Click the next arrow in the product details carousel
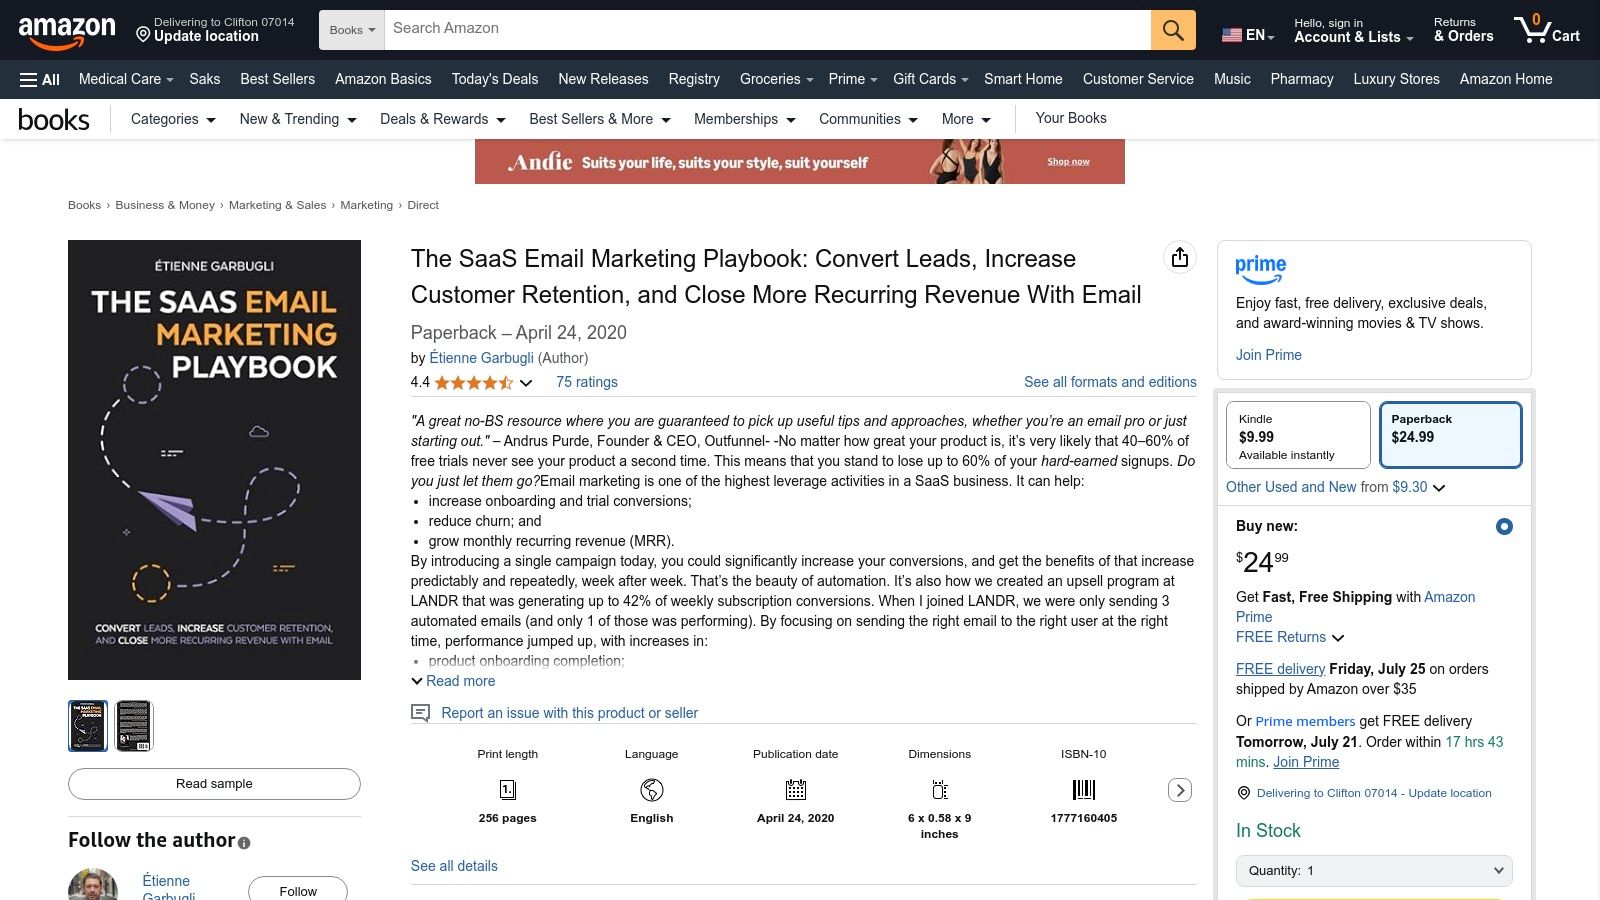The image size is (1600, 900). tap(1180, 790)
